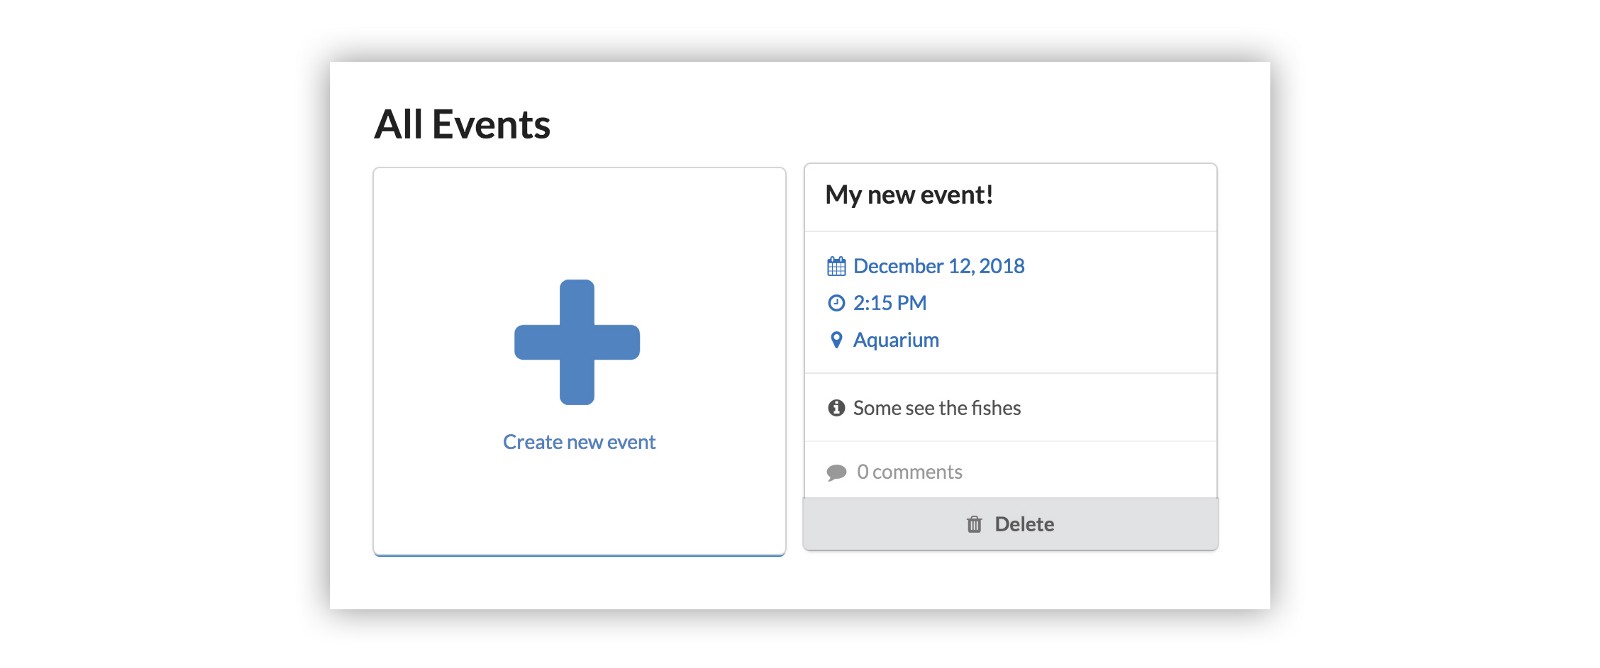Screen dimensions: 1600x668
Task: View the "0 comments" link
Action: coord(909,472)
